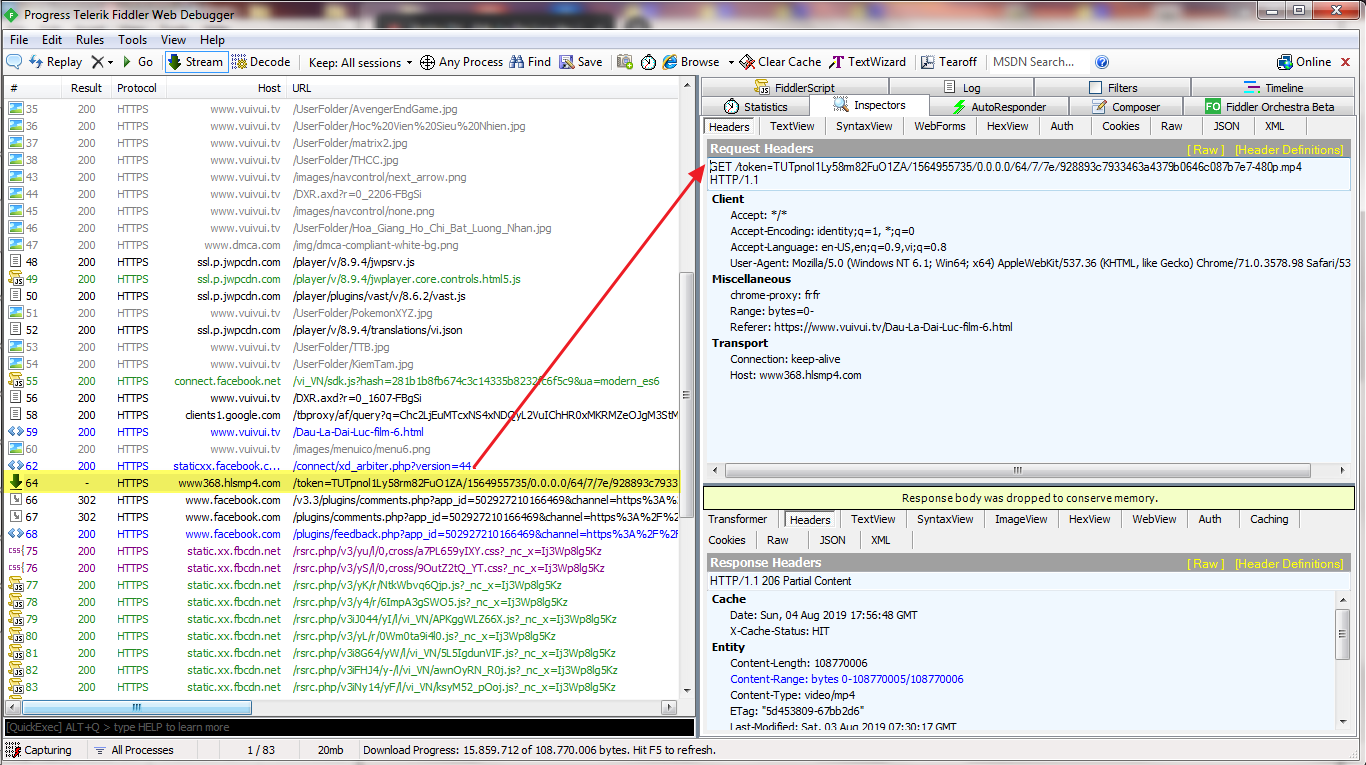Save sessions with the Save button
This screenshot has width=1366, height=765.
click(581, 62)
